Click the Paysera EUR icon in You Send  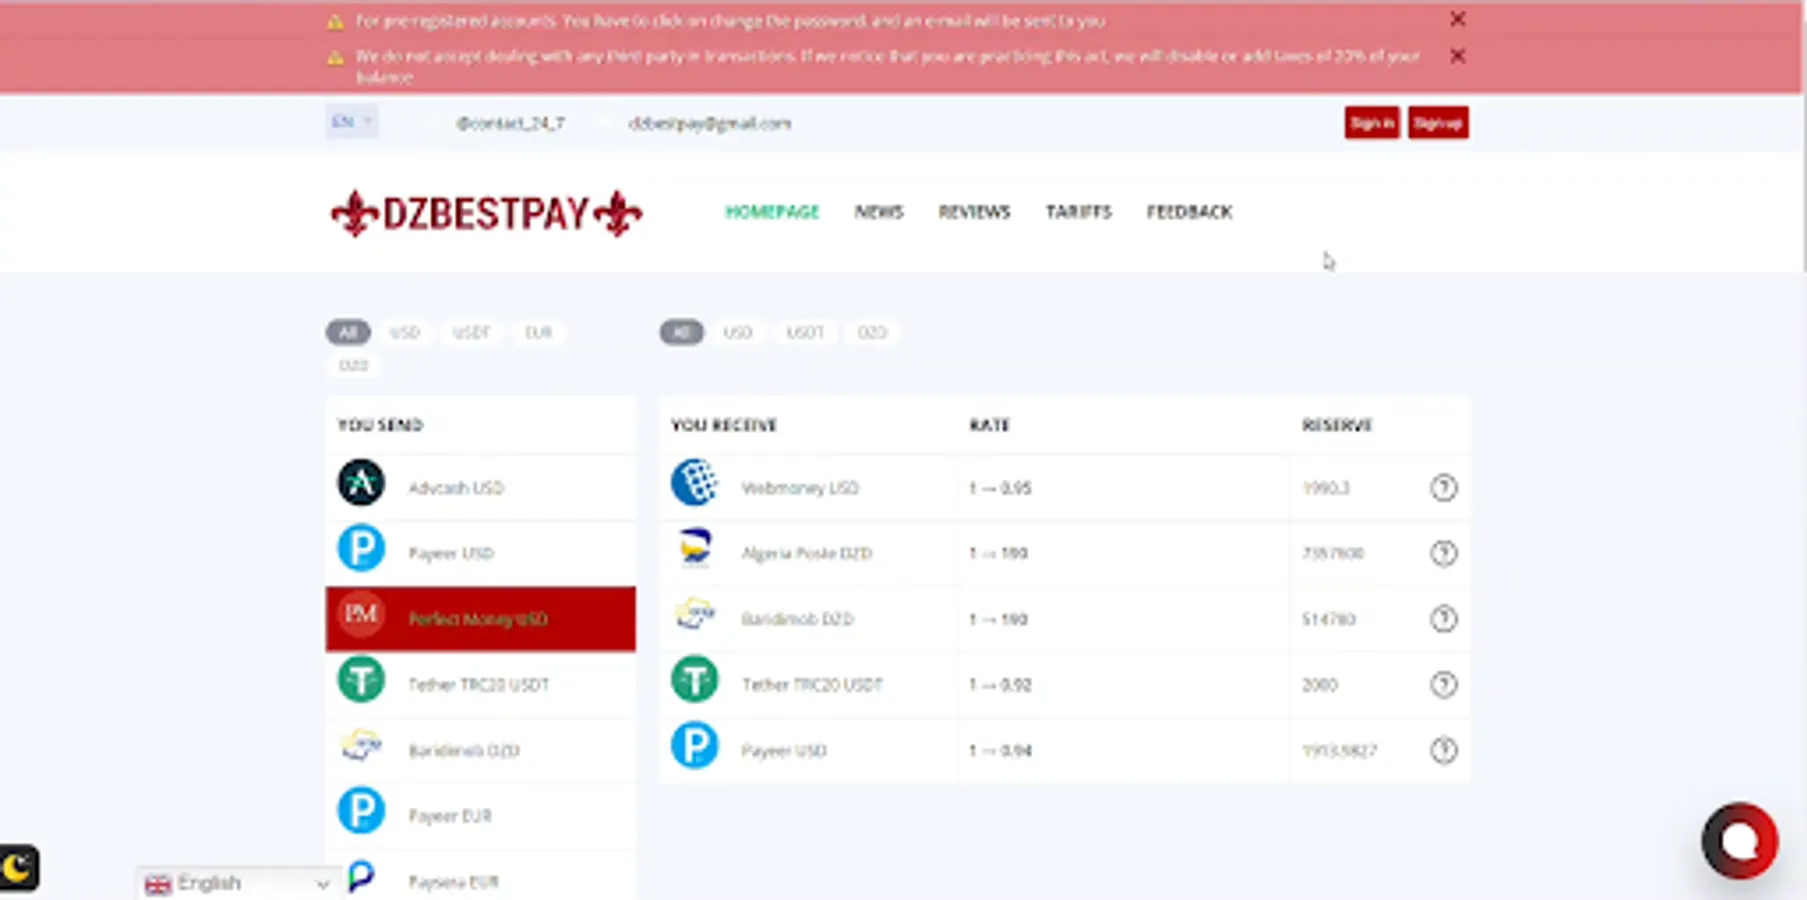361,877
